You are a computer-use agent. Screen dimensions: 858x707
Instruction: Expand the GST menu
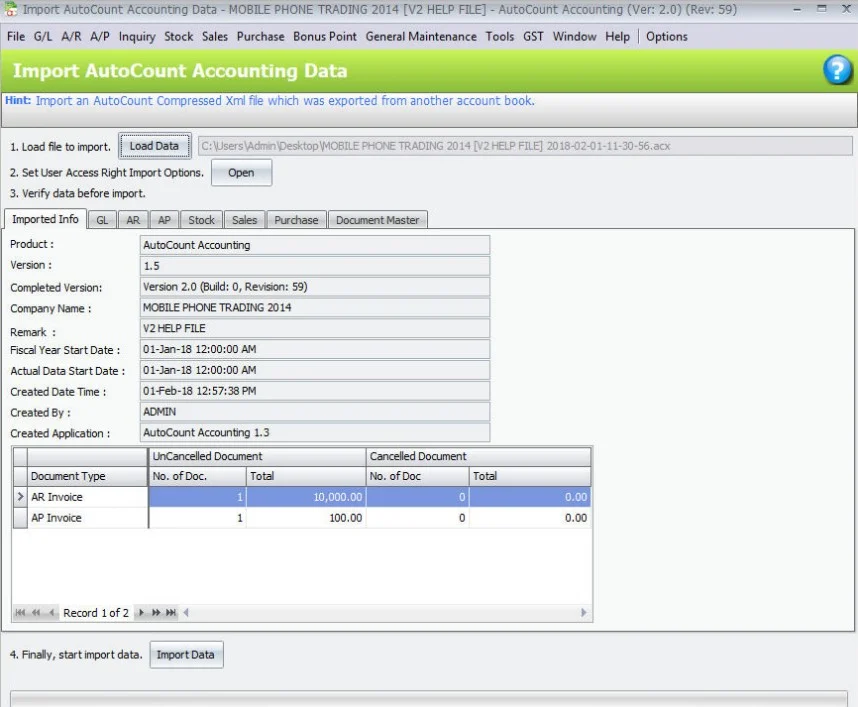coord(533,36)
